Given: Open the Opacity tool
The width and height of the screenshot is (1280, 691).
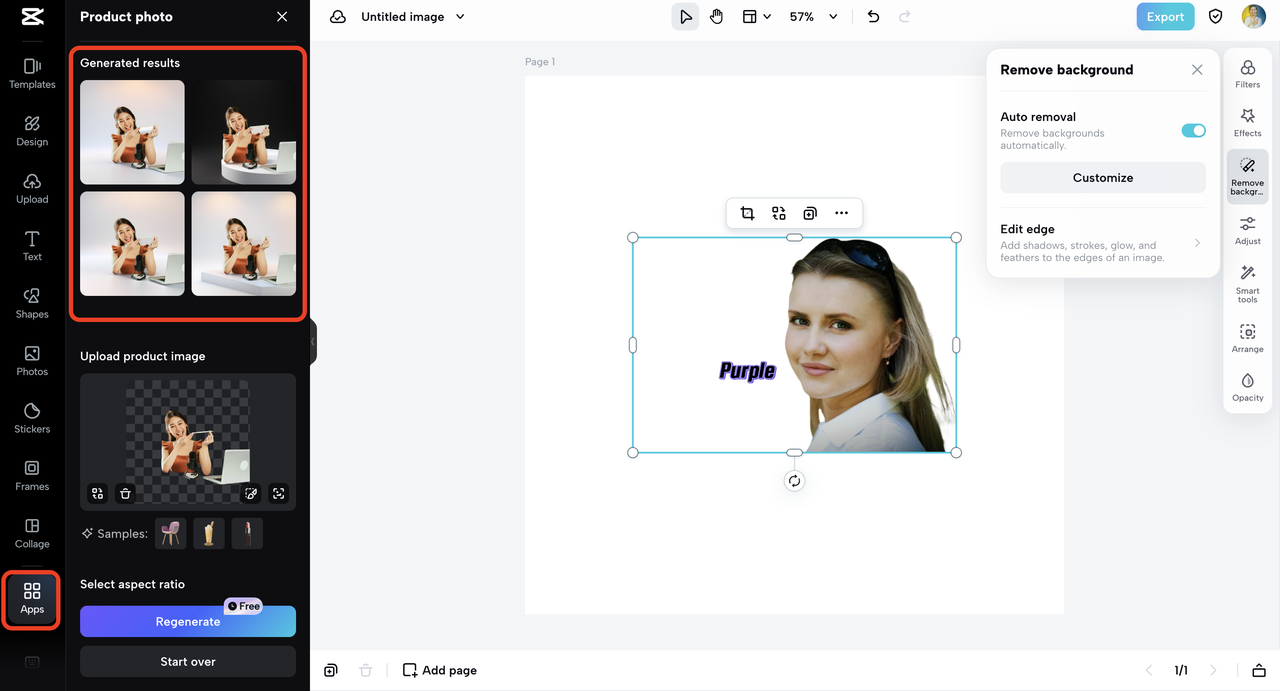Looking at the screenshot, I should point(1248,388).
